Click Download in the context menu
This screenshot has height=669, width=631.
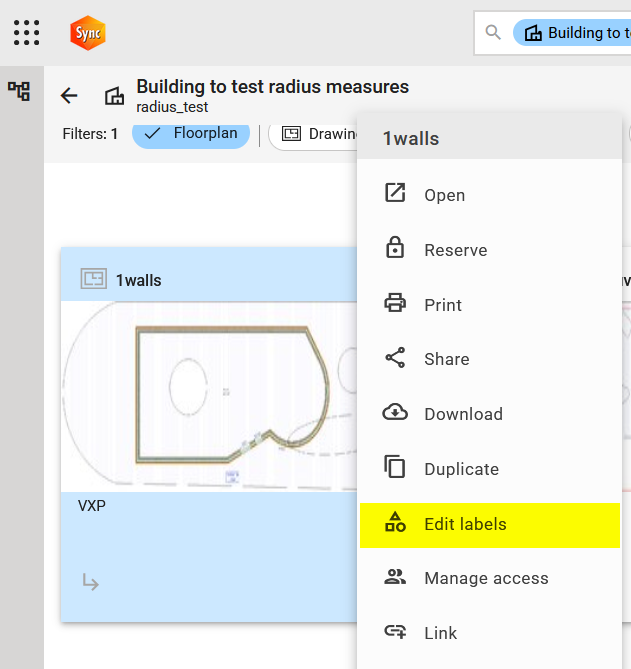[x=463, y=414]
